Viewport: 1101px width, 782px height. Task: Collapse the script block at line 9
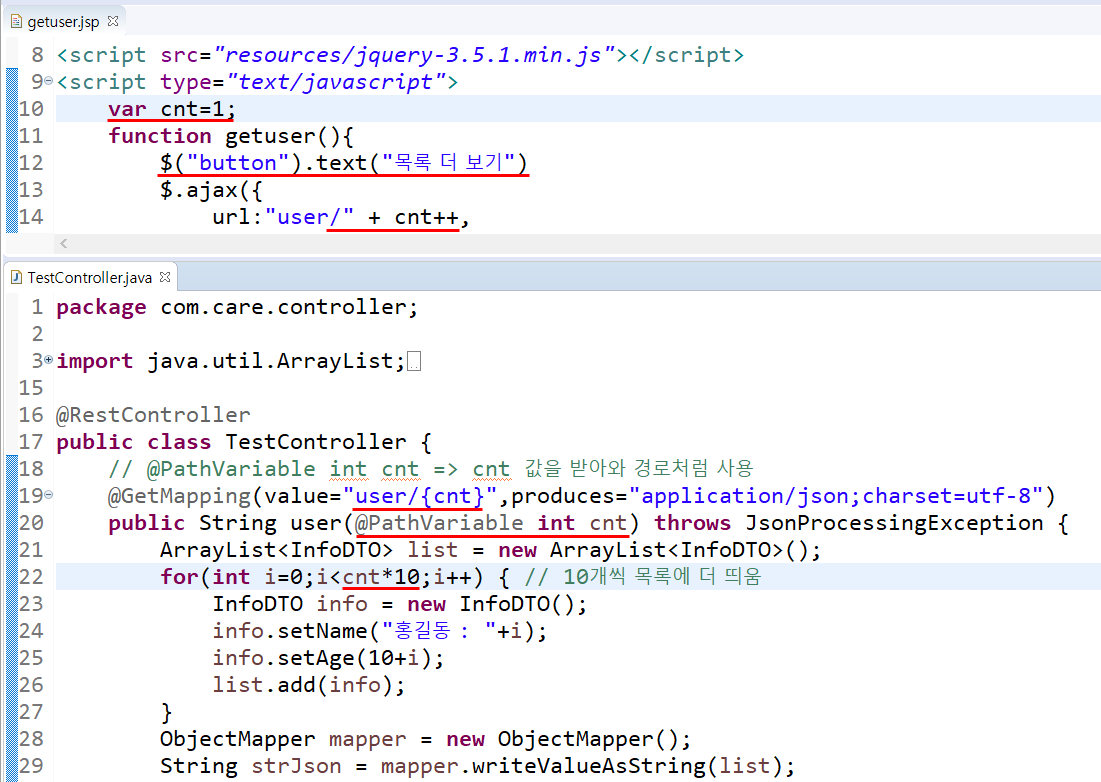click(48, 81)
